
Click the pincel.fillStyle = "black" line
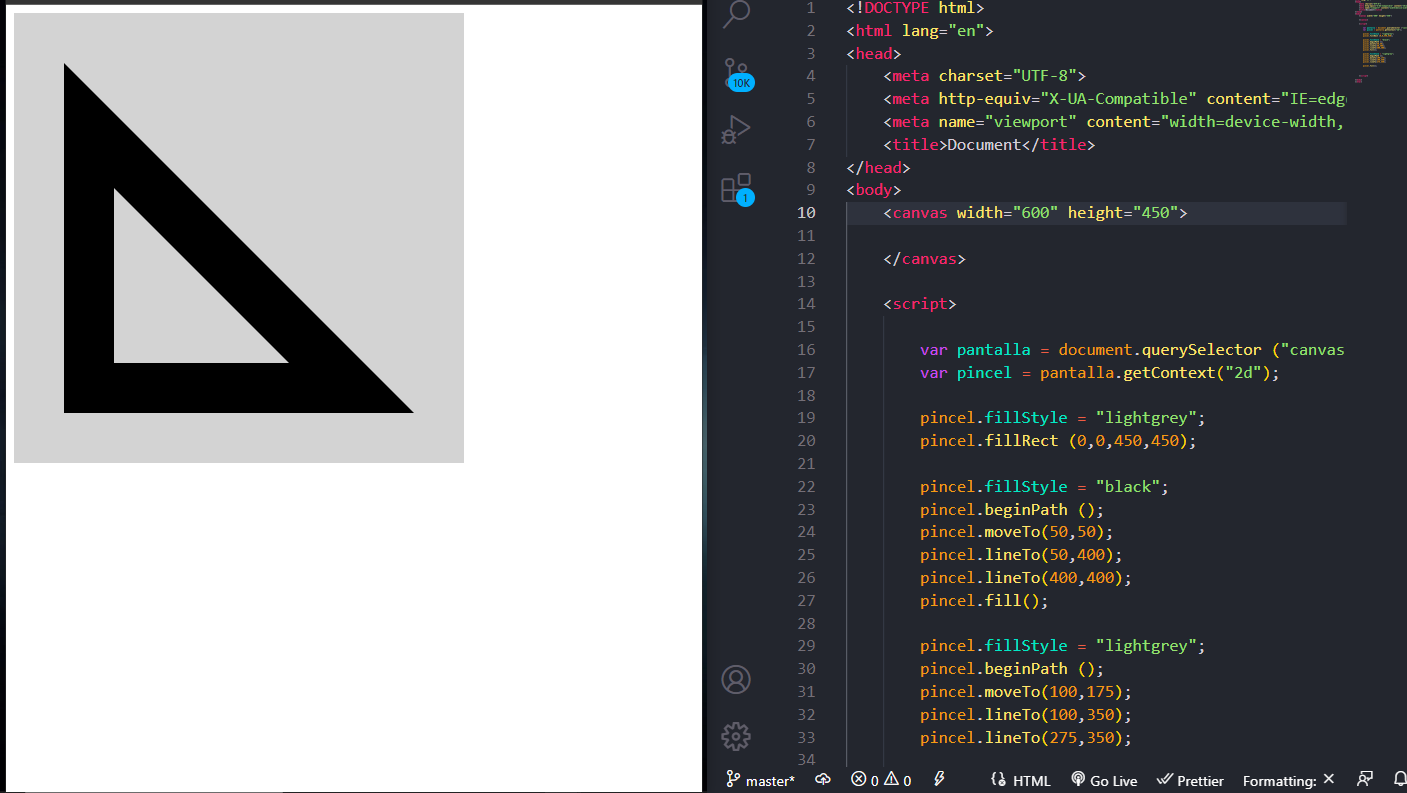click(x=1044, y=487)
